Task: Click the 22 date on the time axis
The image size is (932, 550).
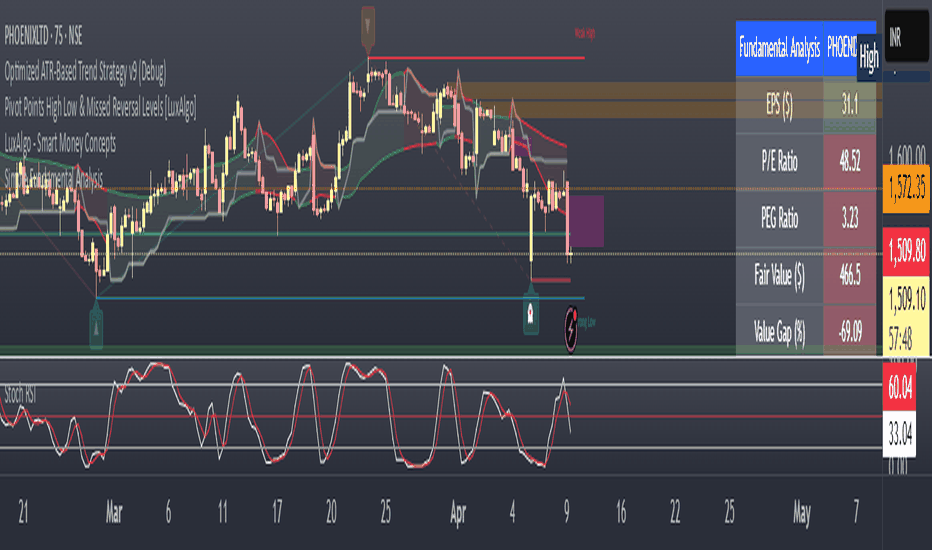Action: pos(675,512)
